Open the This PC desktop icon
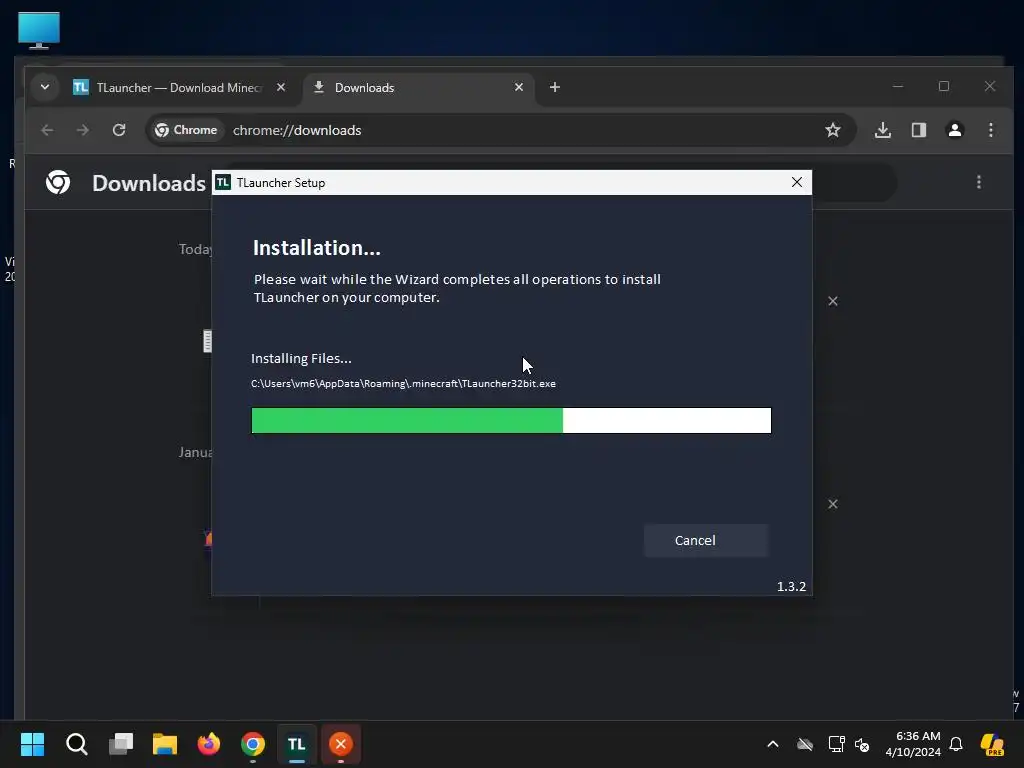 coord(39,30)
